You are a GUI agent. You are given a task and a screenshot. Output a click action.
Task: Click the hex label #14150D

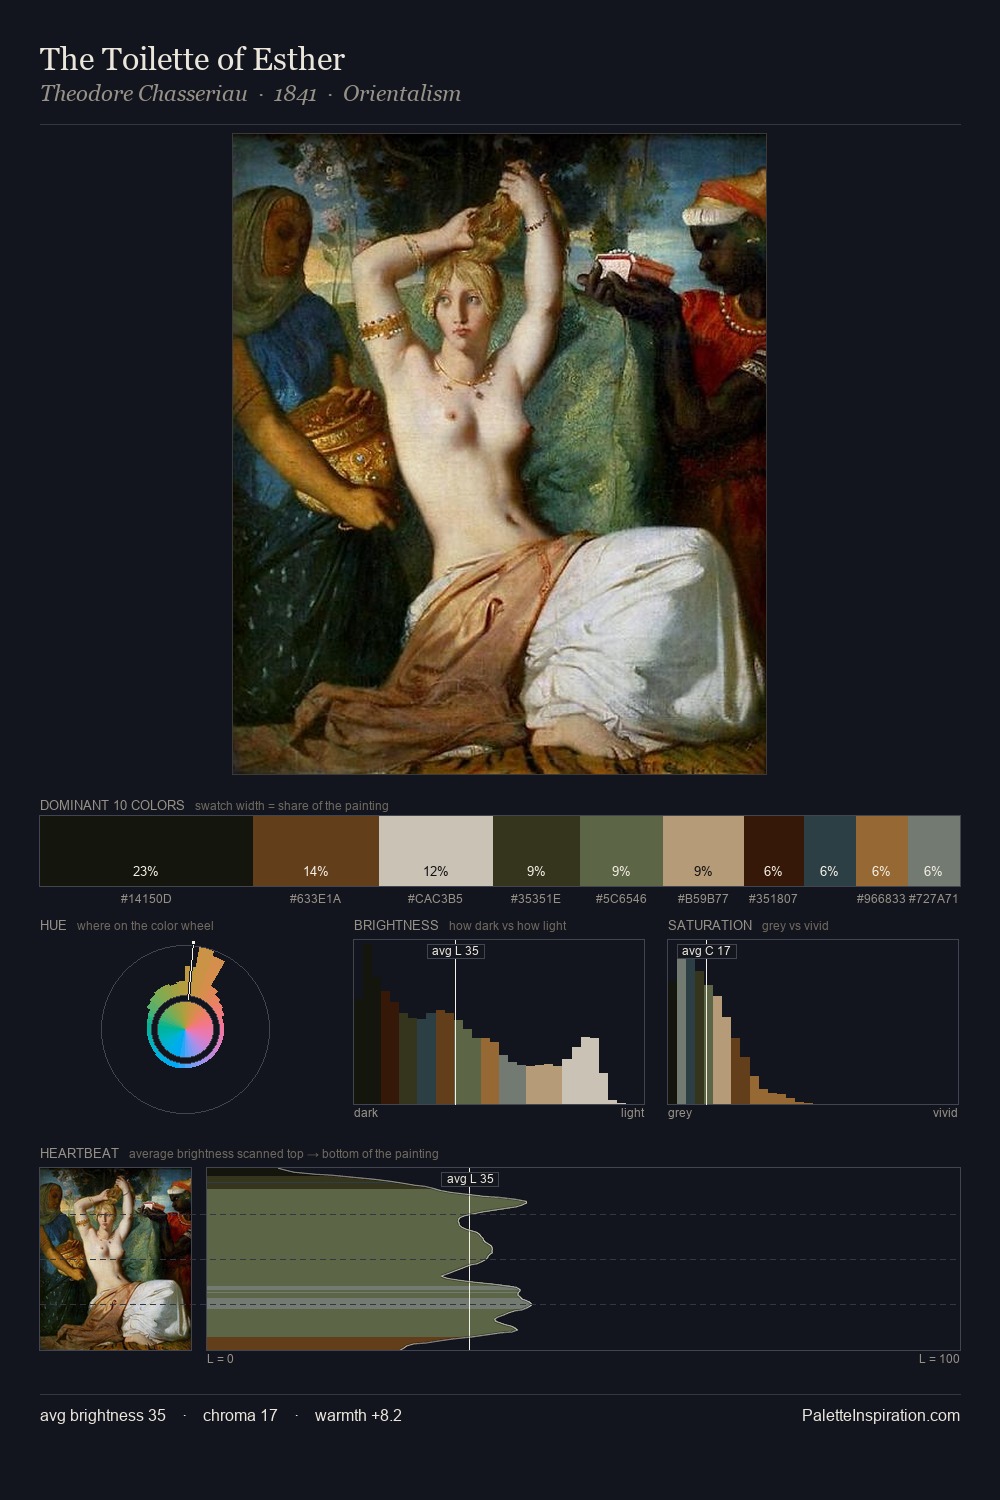pos(146,899)
